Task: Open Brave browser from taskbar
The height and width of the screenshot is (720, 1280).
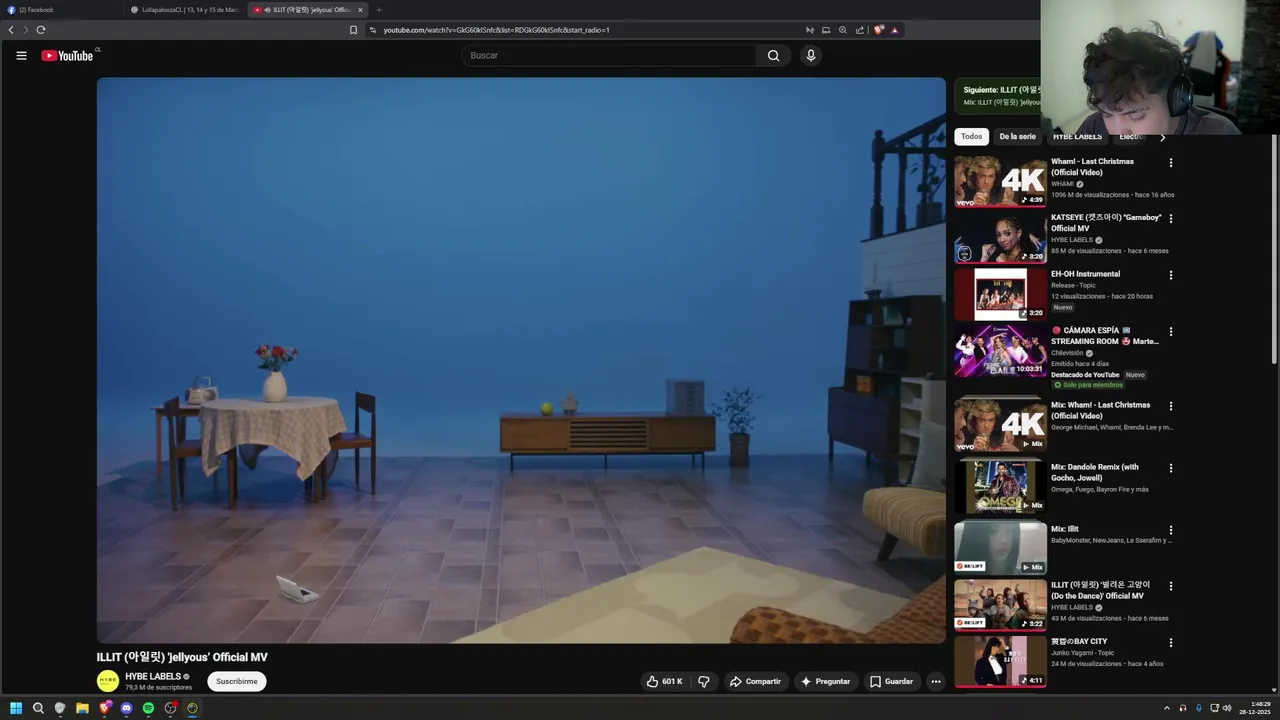Action: click(104, 708)
